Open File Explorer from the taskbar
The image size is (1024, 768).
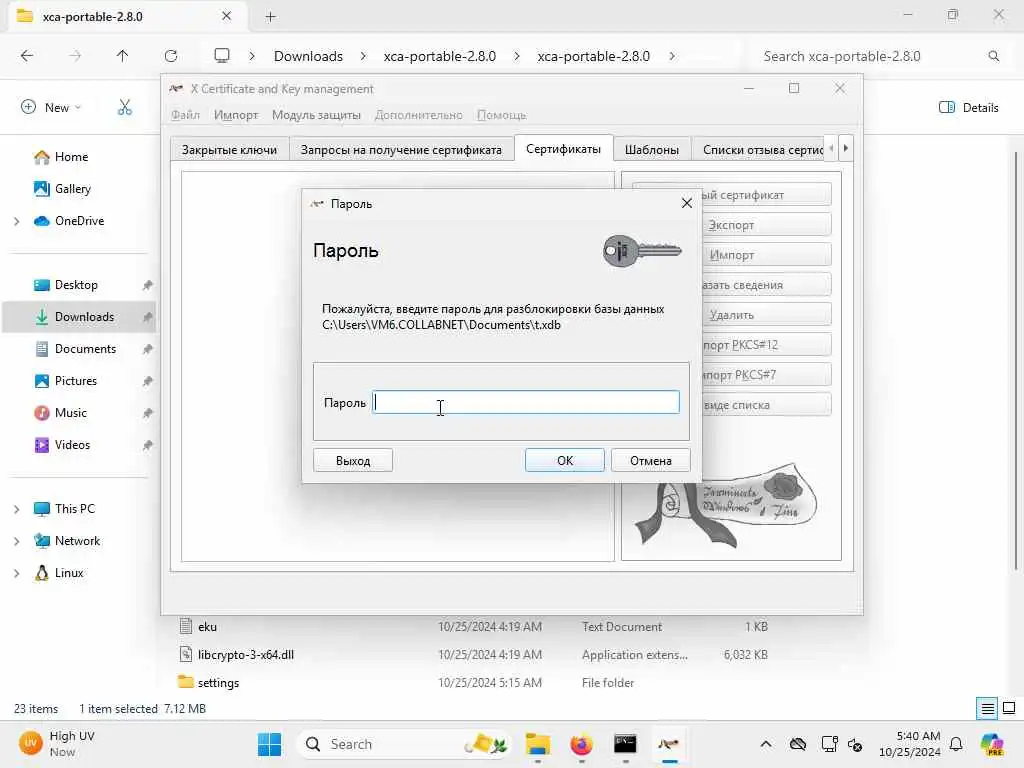point(537,744)
